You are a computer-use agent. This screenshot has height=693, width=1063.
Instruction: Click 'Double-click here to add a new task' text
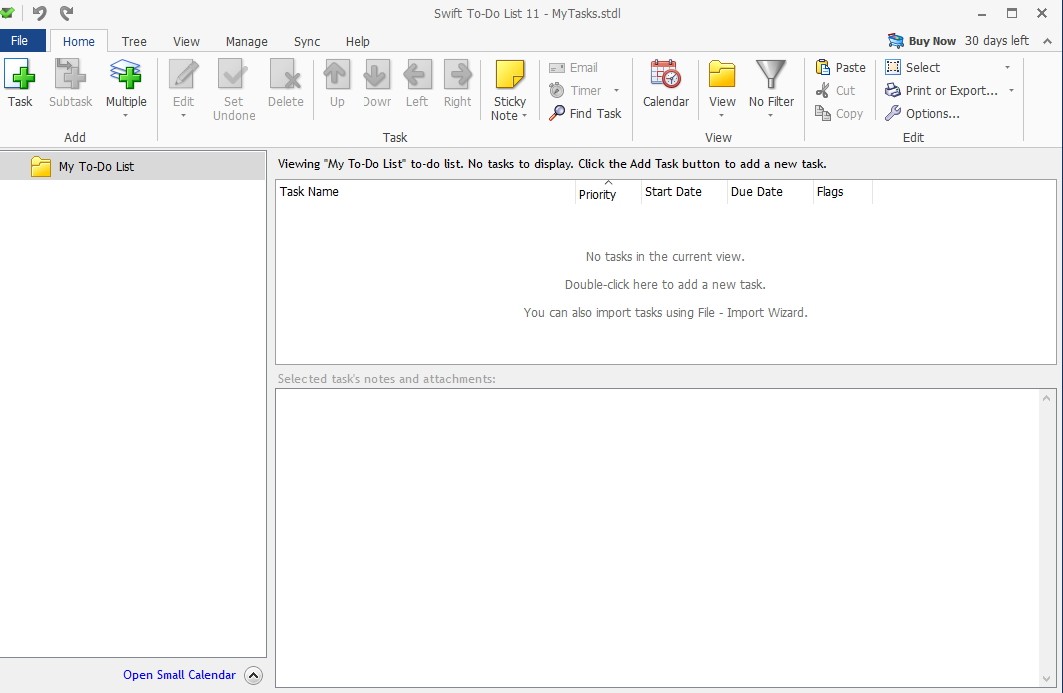(665, 285)
